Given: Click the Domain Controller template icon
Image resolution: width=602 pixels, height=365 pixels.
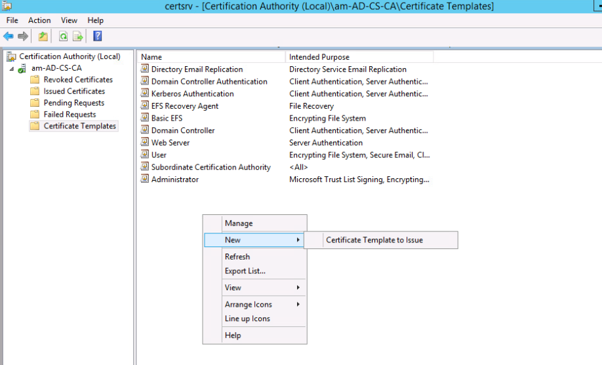Looking at the screenshot, I should [x=145, y=130].
